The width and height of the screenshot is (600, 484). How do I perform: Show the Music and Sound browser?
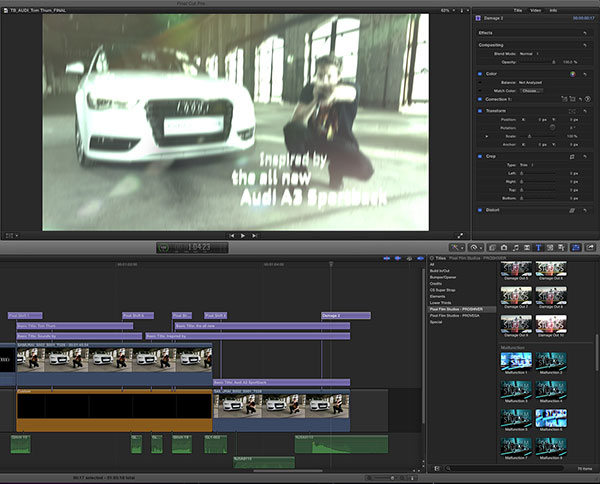tap(515, 248)
